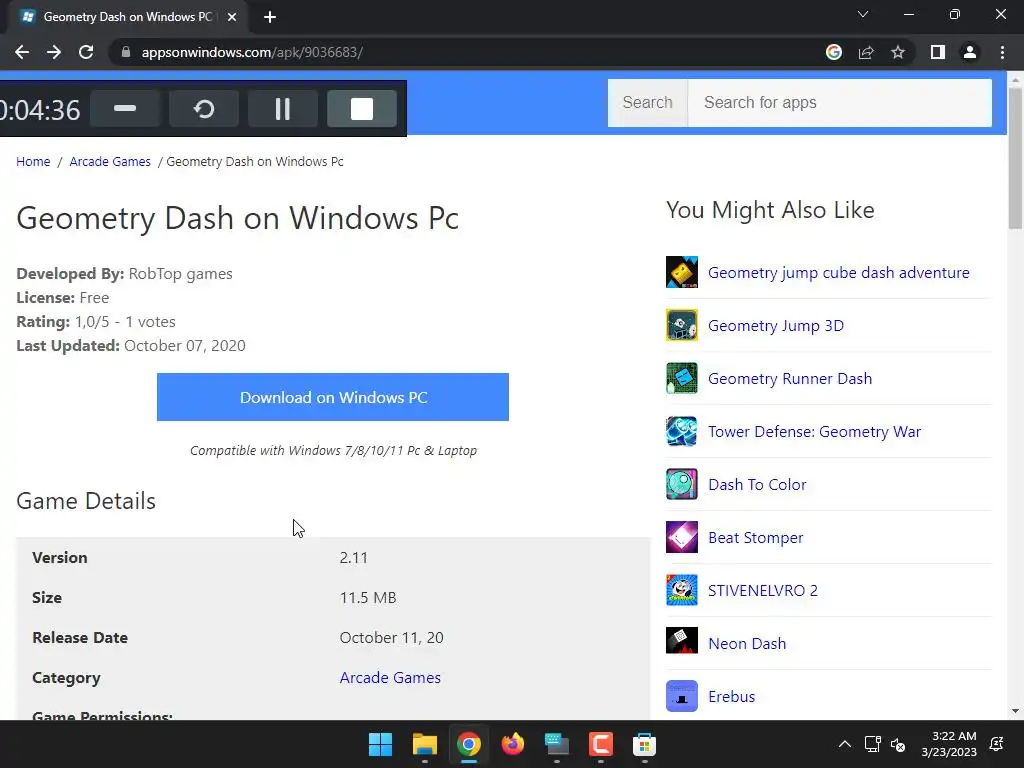Pause the screen recording
The width and height of the screenshot is (1024, 768).
point(283,108)
